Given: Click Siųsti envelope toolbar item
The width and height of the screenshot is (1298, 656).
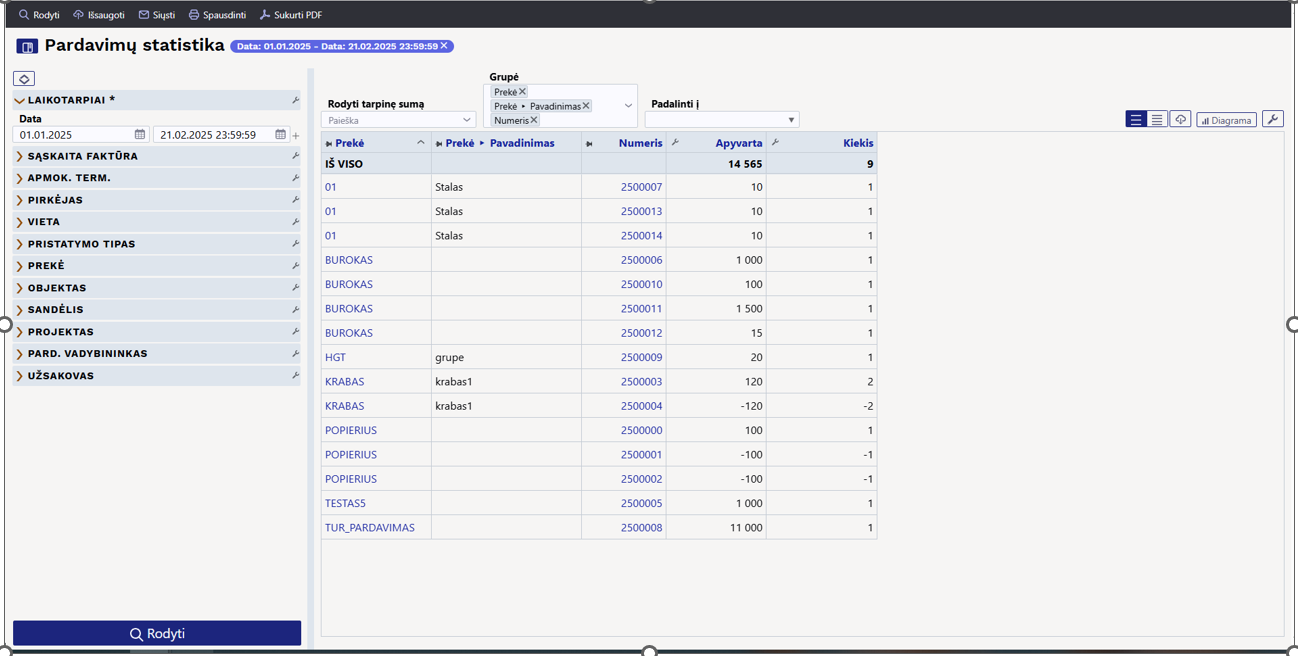Looking at the screenshot, I should click(156, 15).
